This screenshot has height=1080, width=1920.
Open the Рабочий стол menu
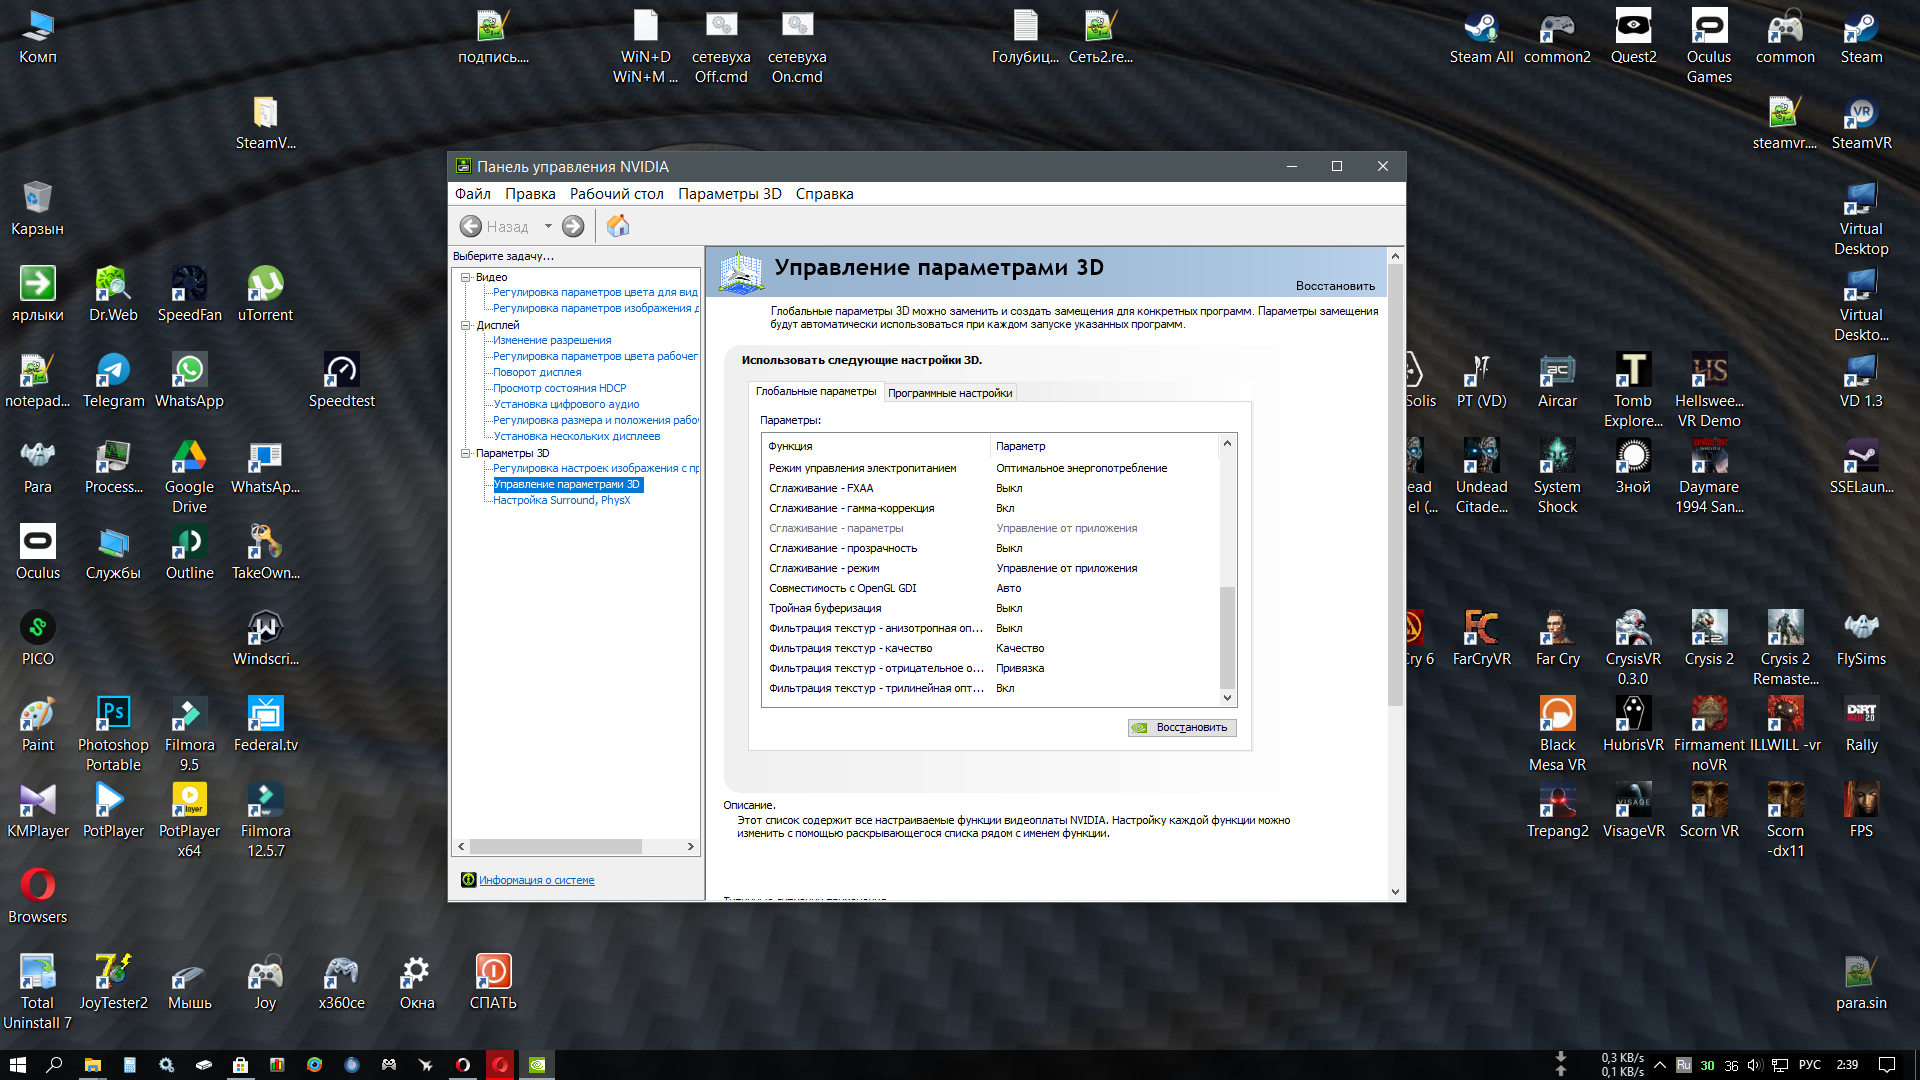pyautogui.click(x=617, y=194)
